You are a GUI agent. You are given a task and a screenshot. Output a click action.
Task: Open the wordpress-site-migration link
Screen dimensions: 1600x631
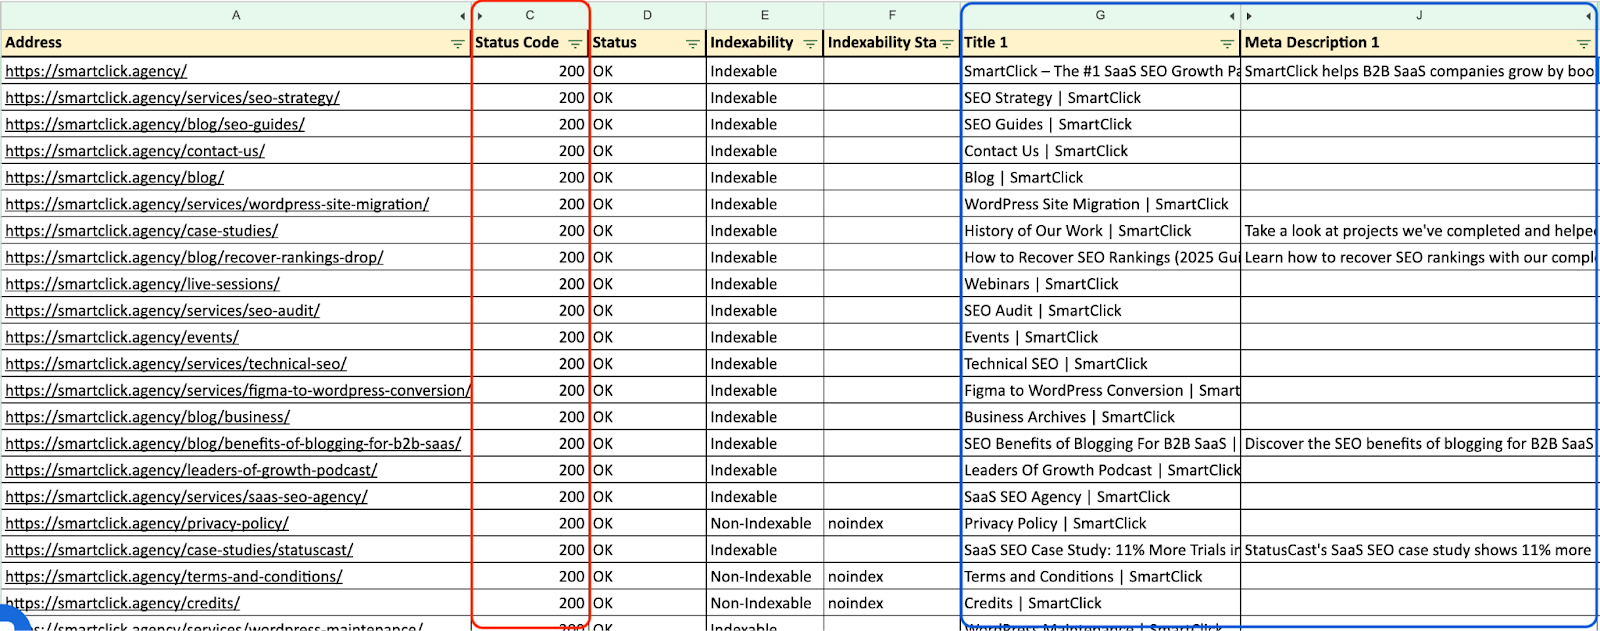tap(217, 204)
